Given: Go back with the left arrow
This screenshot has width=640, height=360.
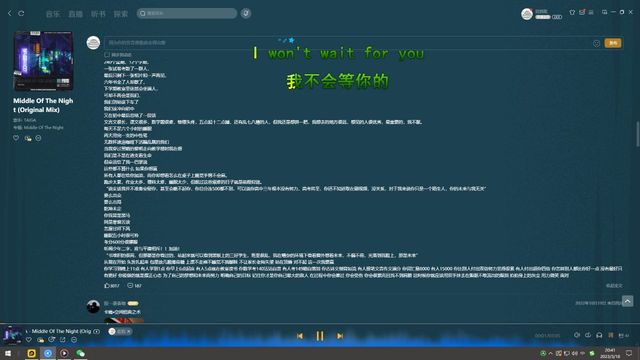Looking at the screenshot, I should pyautogui.click(x=10, y=13).
